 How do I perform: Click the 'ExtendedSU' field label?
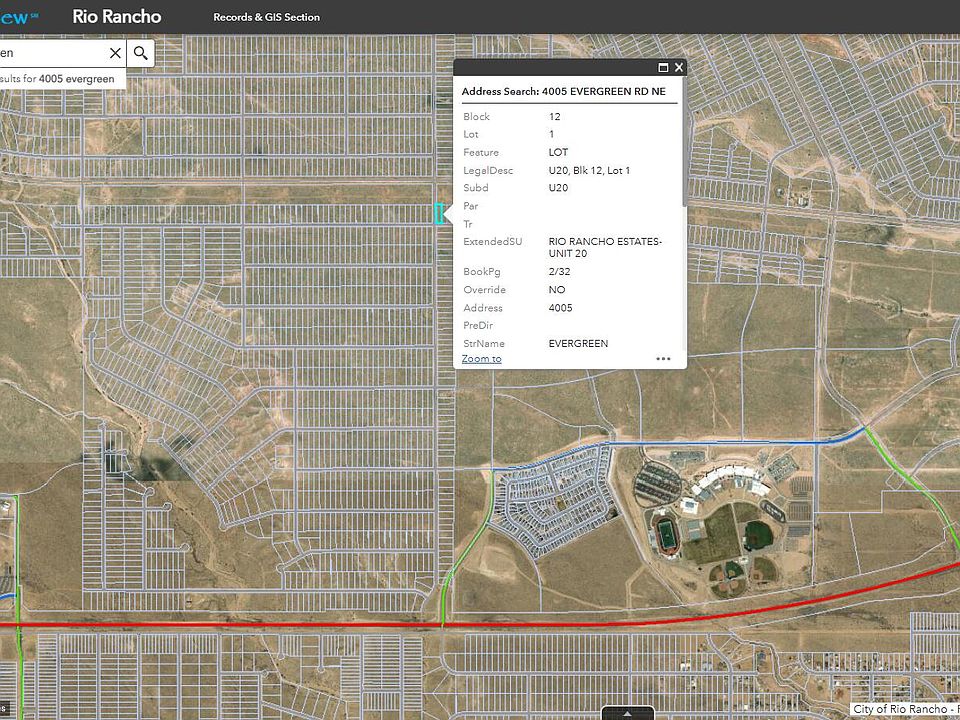tap(493, 242)
